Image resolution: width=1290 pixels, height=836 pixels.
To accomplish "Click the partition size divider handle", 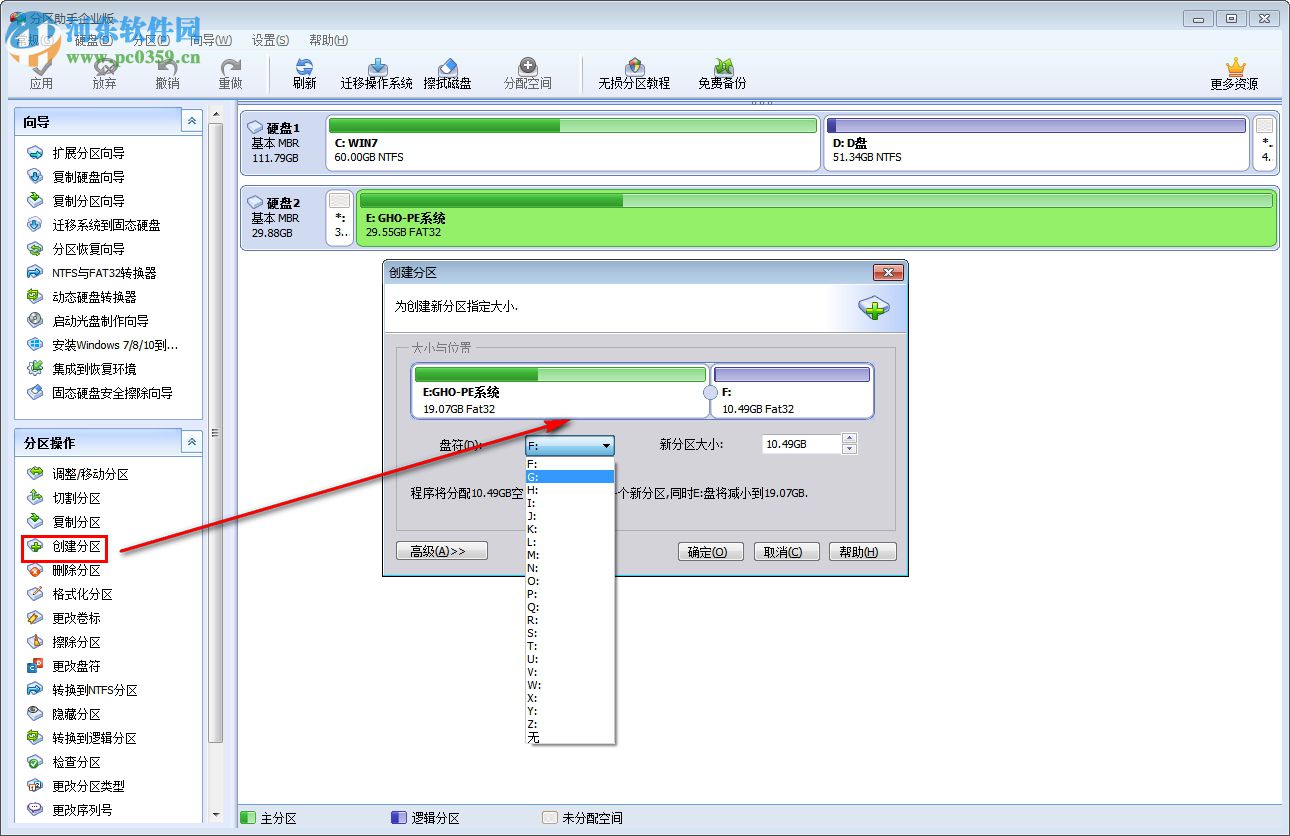I will click(x=708, y=394).
